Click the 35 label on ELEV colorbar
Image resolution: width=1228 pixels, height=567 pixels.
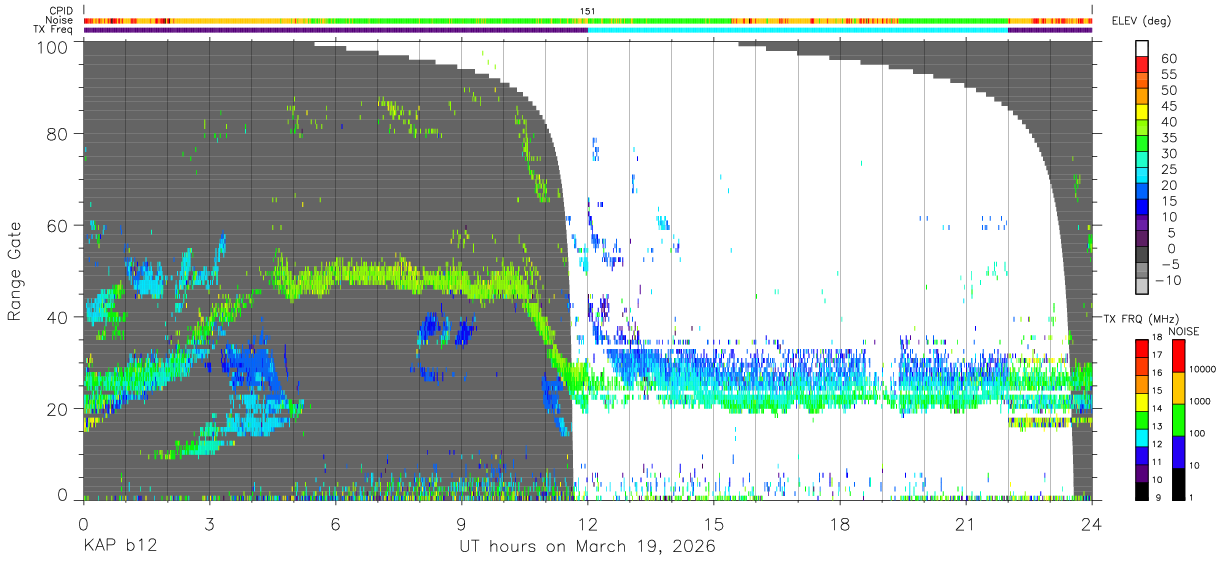pos(1167,139)
